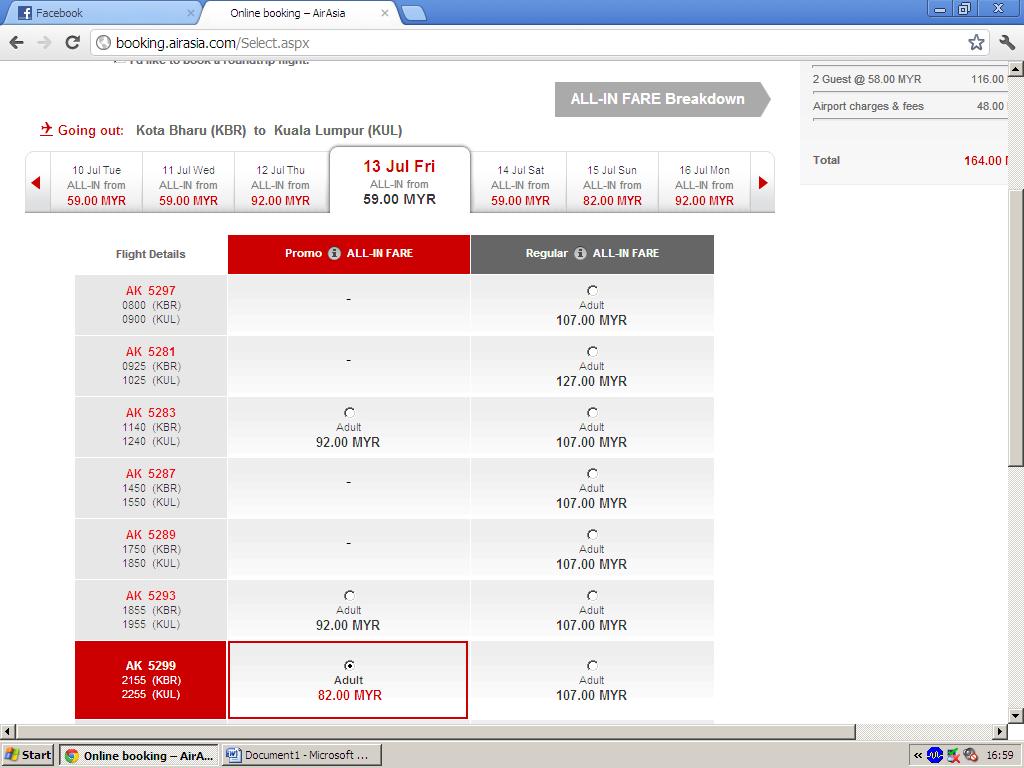
Task: Choose the 16 Jul Mon date tab
Action: pos(704,185)
